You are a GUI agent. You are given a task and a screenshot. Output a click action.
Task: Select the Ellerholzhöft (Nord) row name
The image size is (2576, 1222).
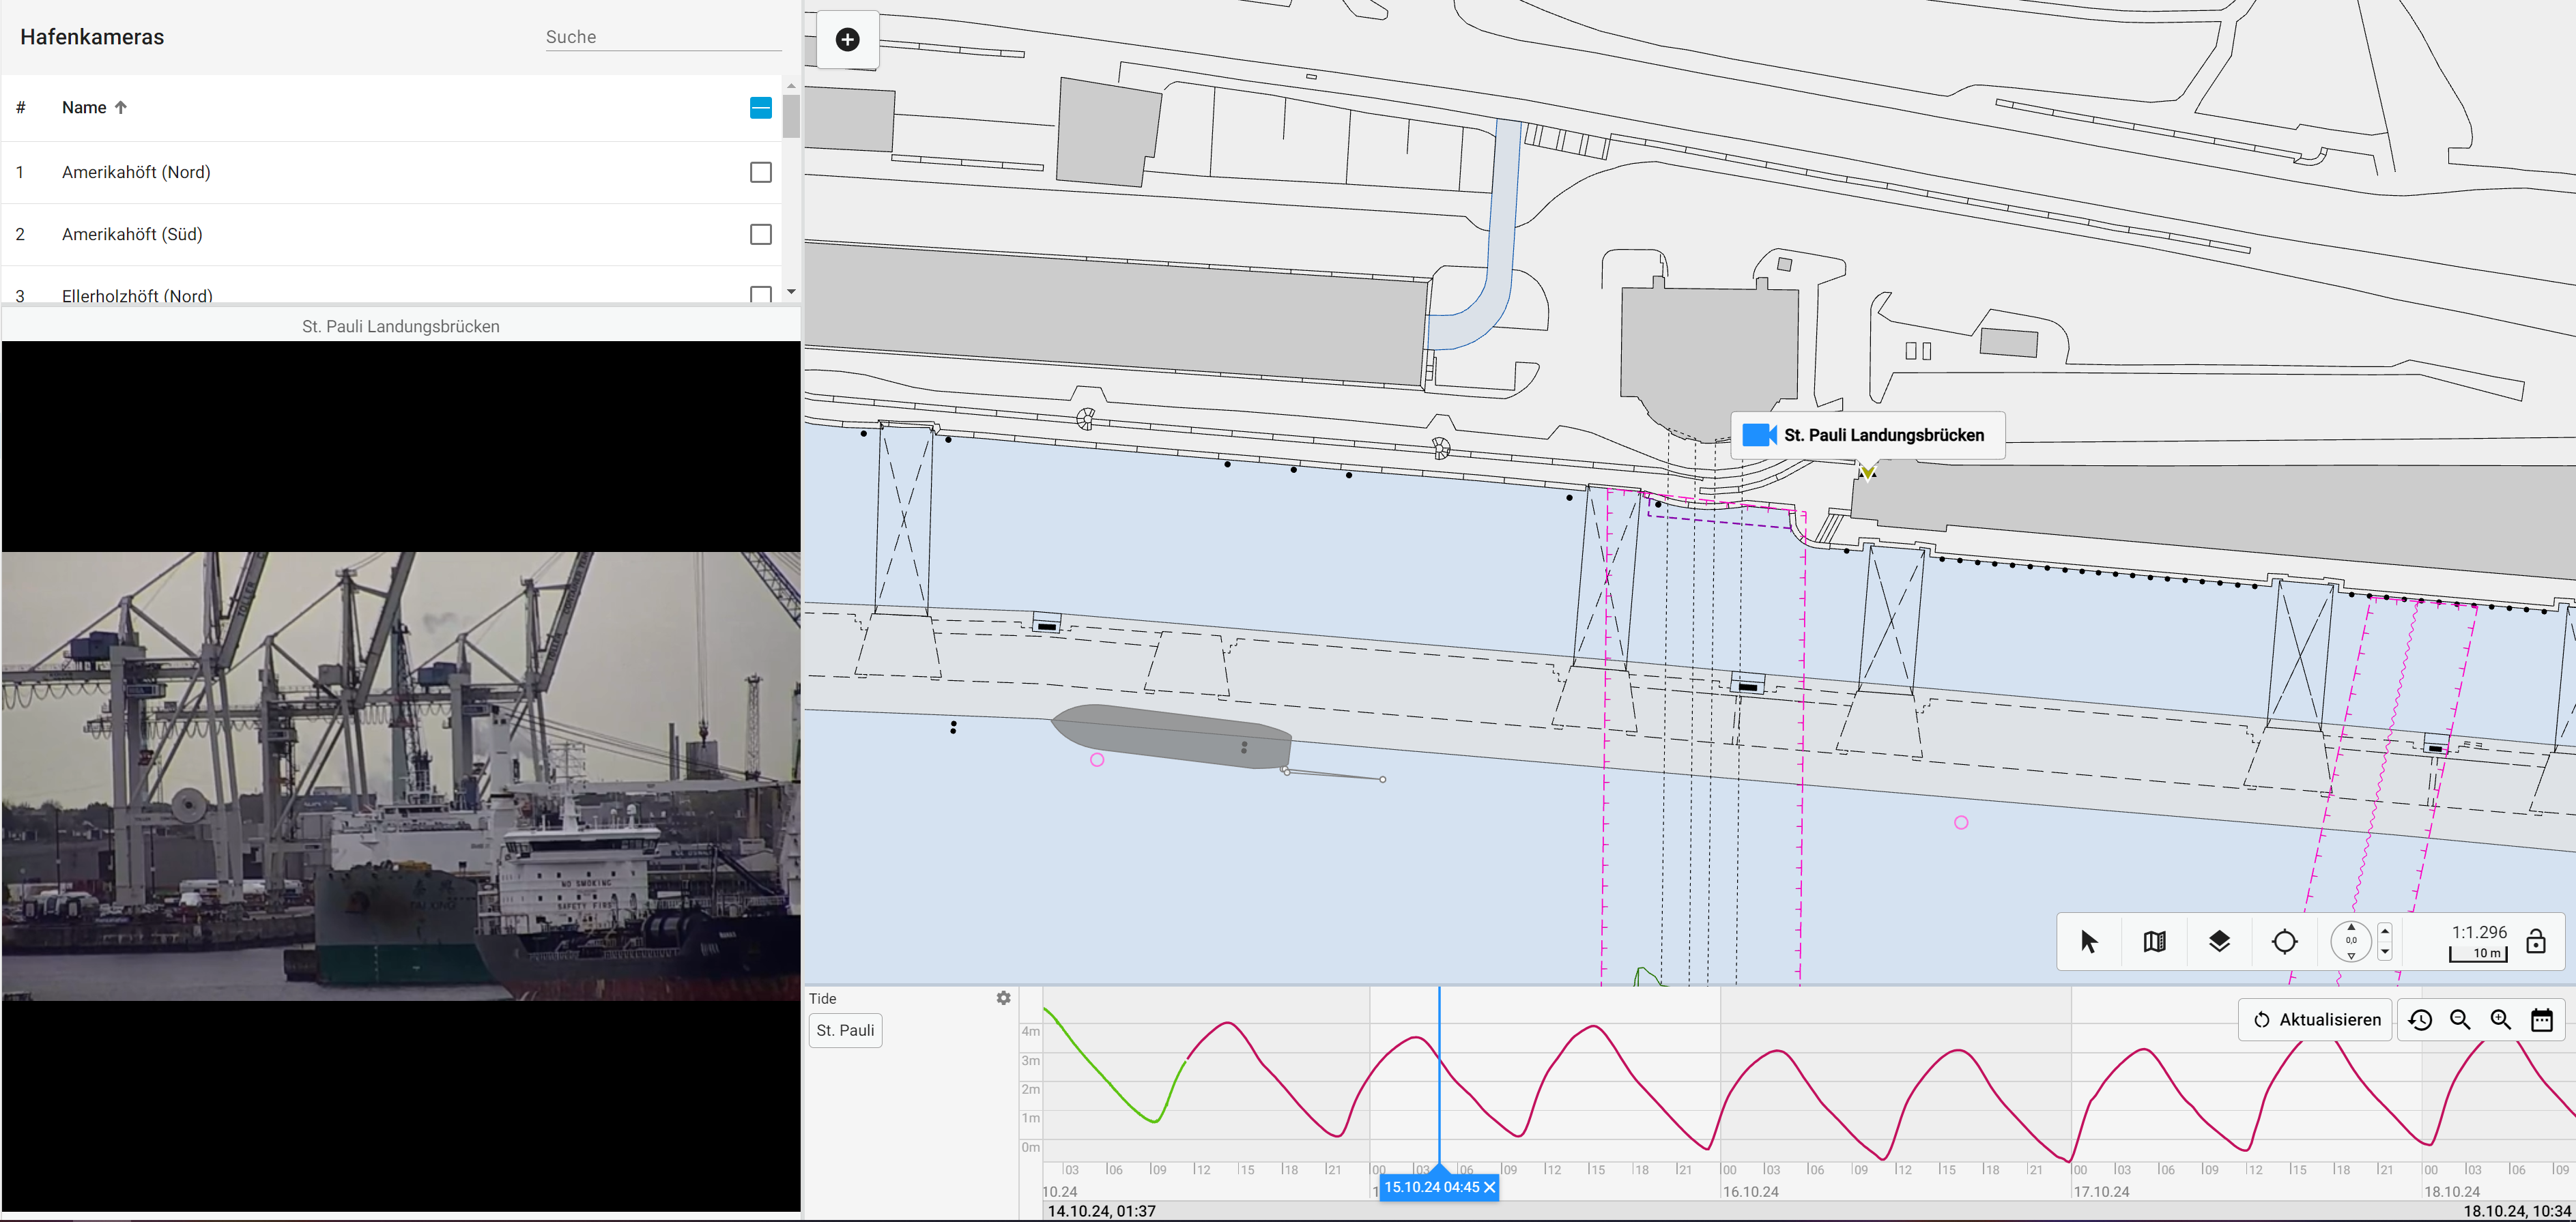point(137,295)
